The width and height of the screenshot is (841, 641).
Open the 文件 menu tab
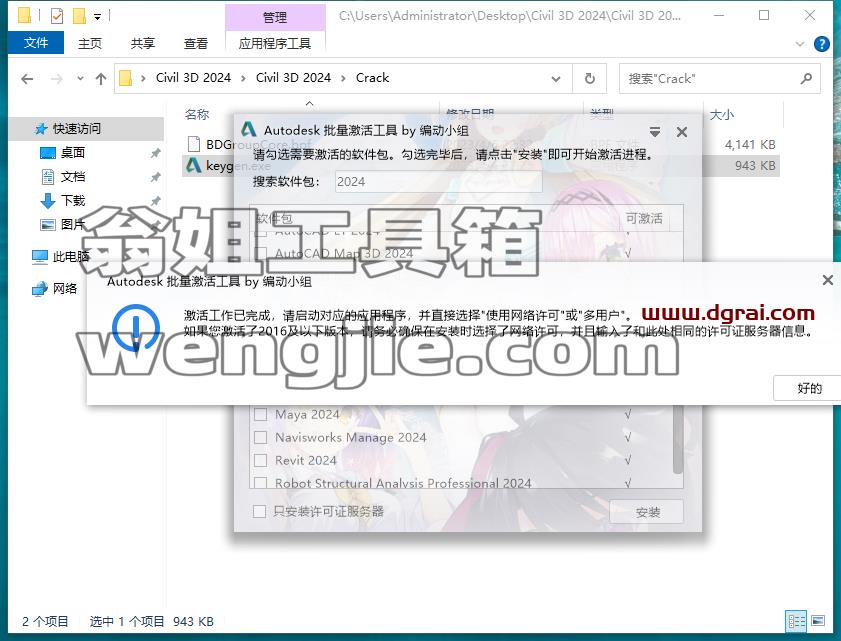point(35,43)
